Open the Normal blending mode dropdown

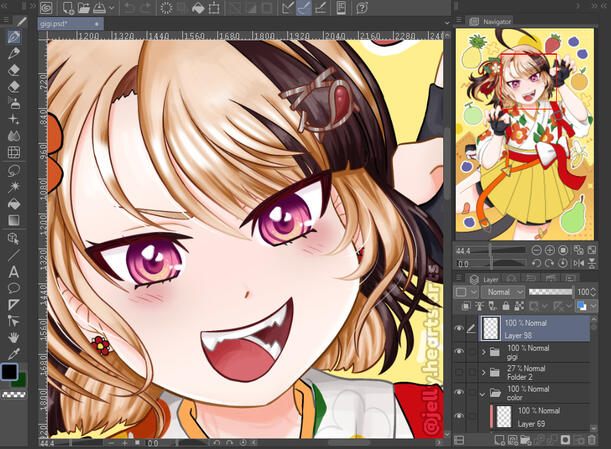click(x=503, y=292)
